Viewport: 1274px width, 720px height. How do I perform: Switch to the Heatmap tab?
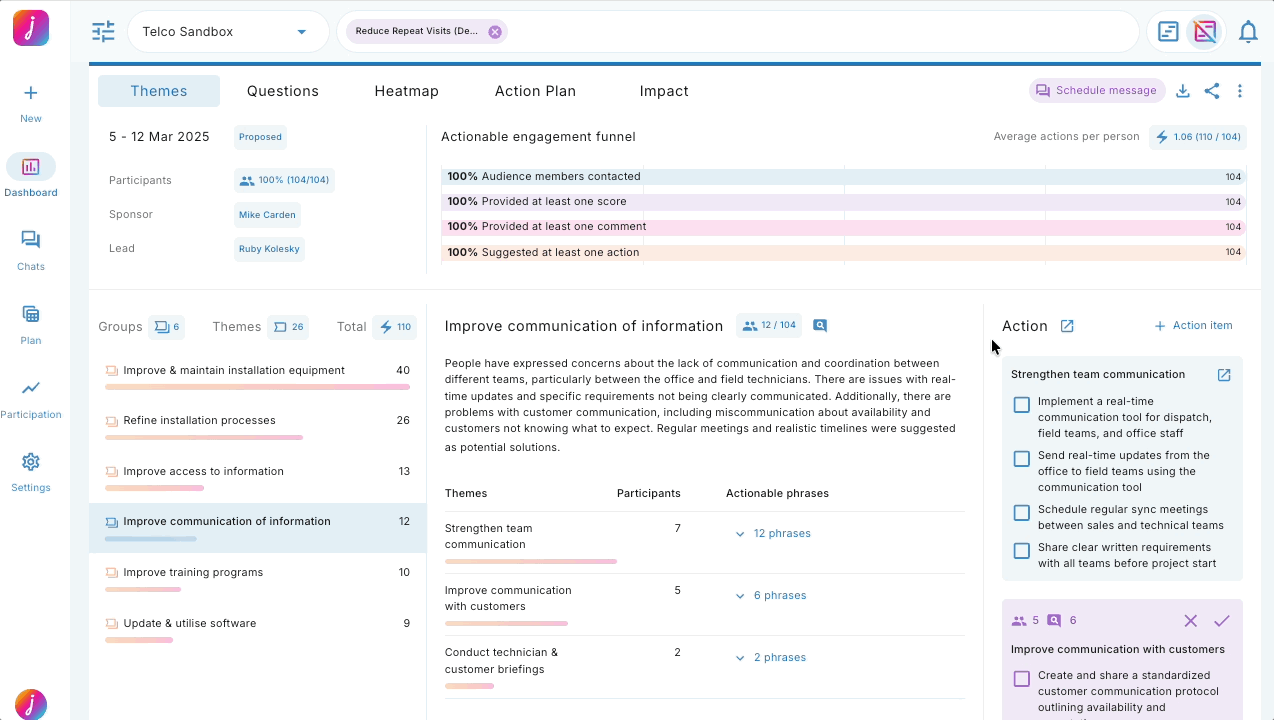pyautogui.click(x=406, y=91)
